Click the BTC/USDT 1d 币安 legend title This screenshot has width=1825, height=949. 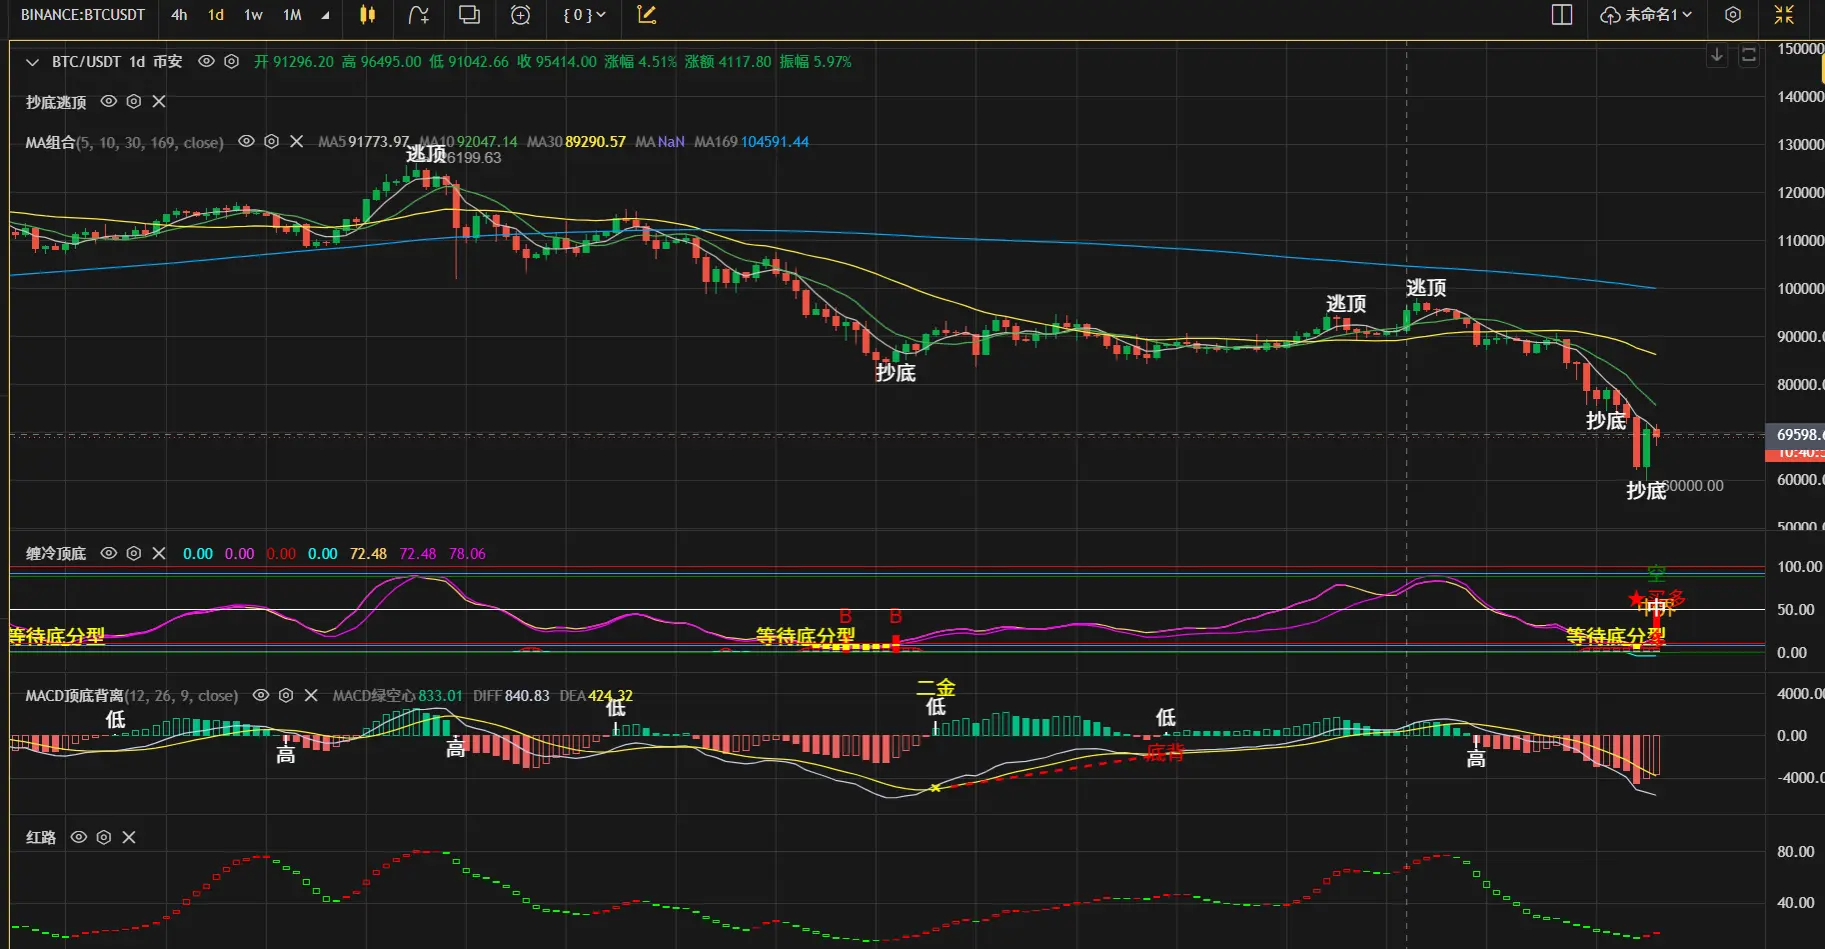point(117,62)
